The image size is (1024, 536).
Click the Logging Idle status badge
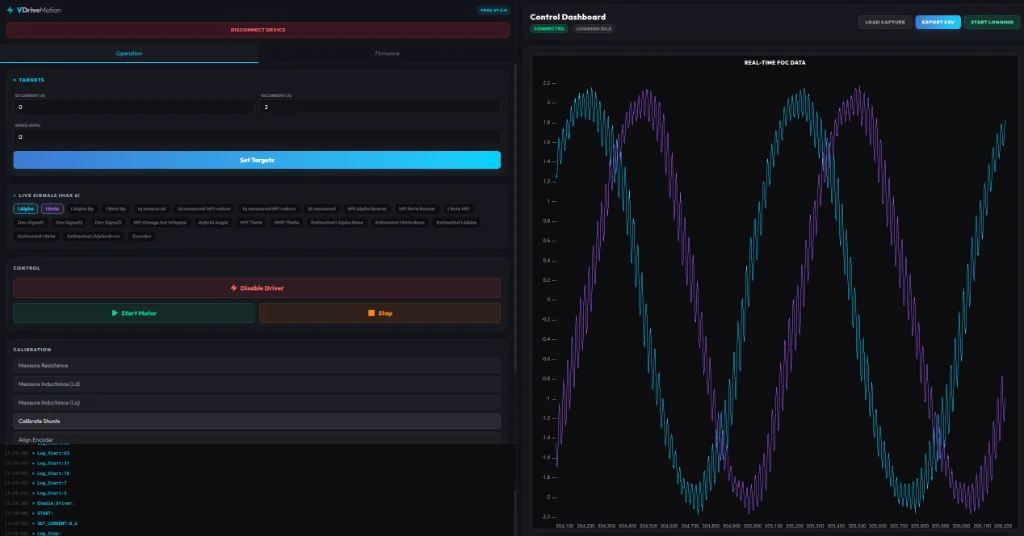coord(594,29)
